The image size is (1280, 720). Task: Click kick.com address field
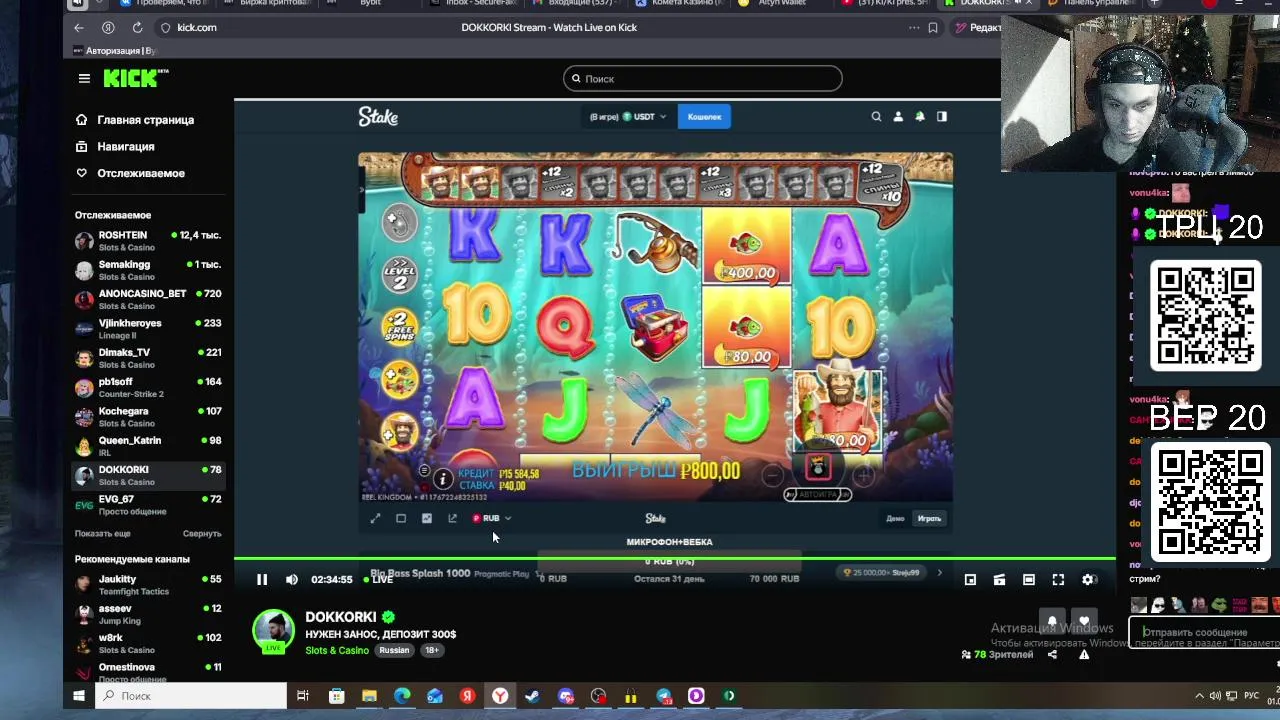click(197, 28)
